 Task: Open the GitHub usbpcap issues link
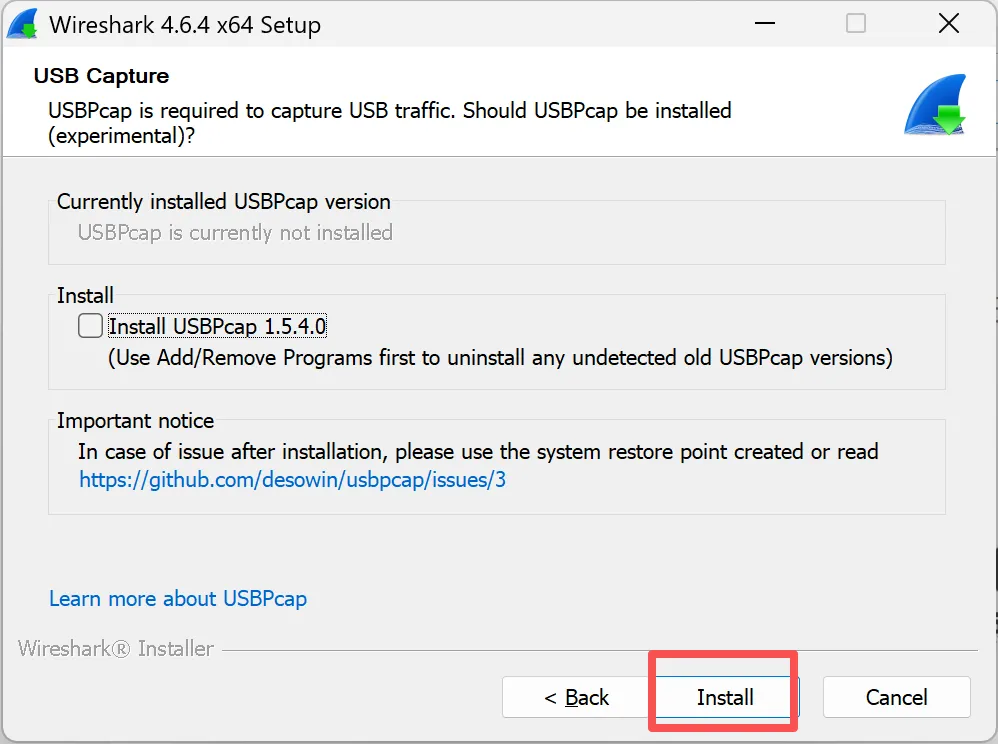point(292,480)
